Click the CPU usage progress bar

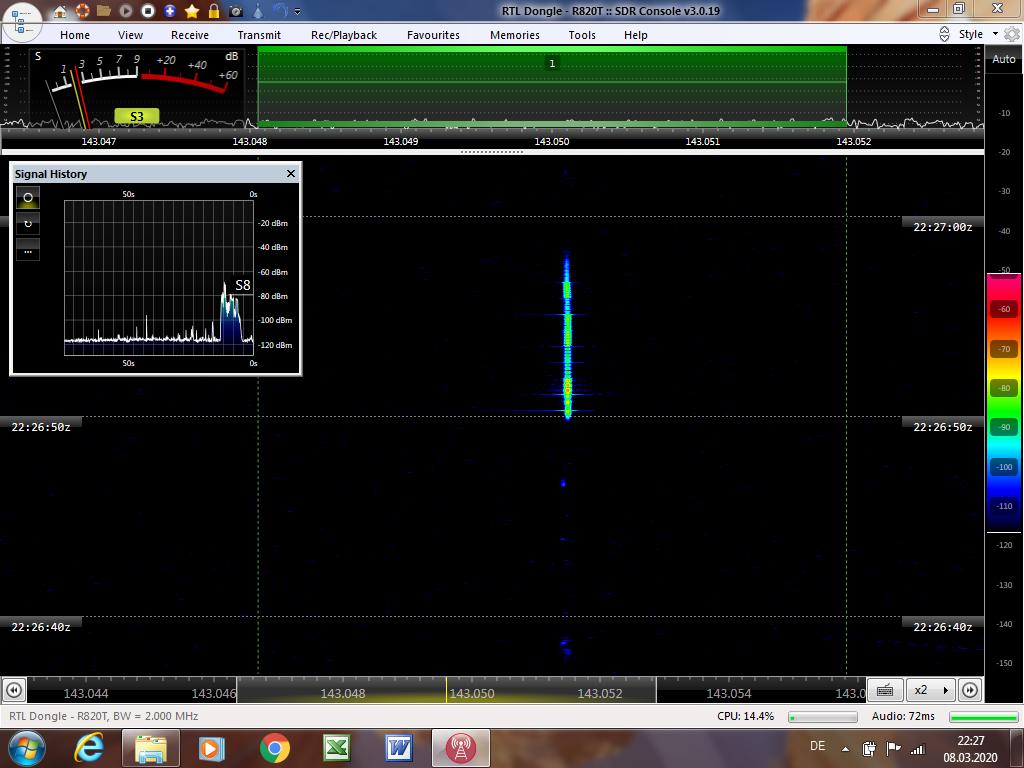(822, 717)
